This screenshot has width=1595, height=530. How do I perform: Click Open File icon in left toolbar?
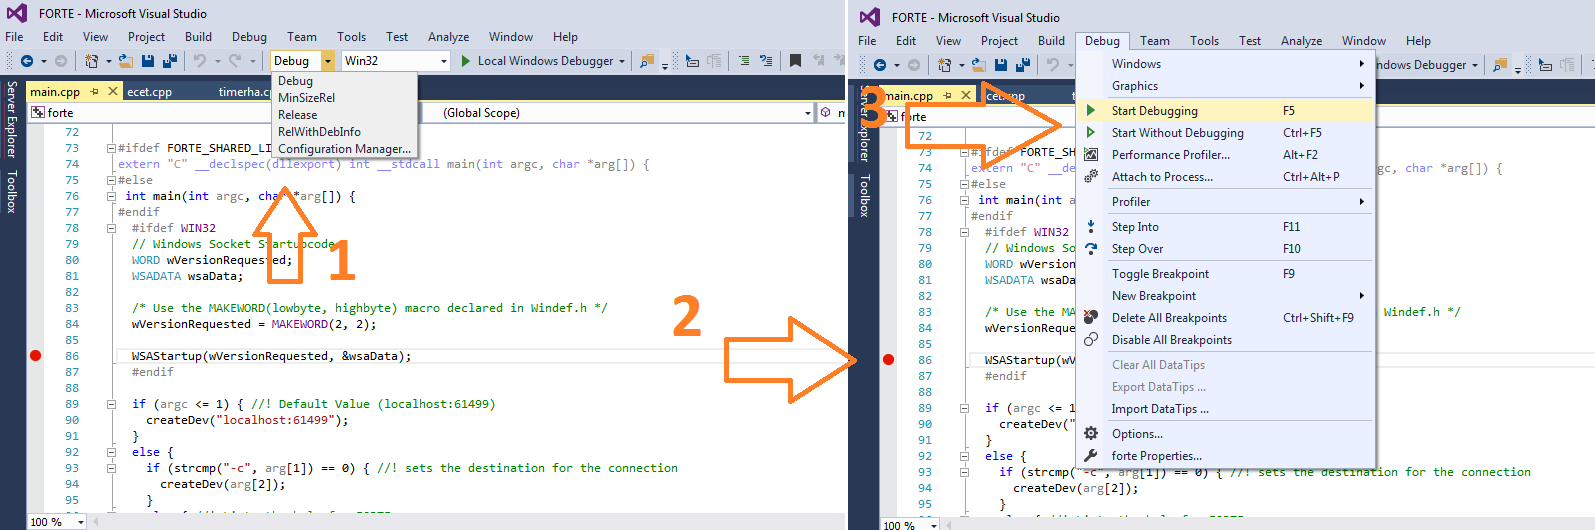tap(126, 61)
